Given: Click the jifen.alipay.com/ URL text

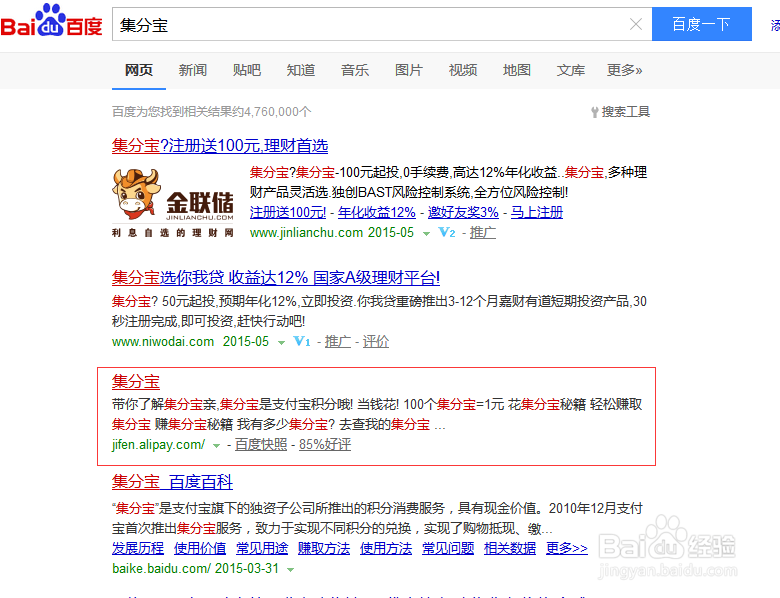Looking at the screenshot, I should click(159, 444).
